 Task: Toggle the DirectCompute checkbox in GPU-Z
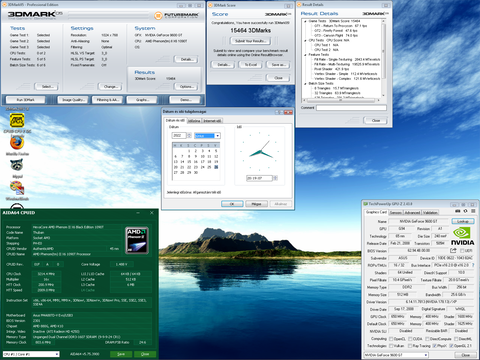pos(427,339)
